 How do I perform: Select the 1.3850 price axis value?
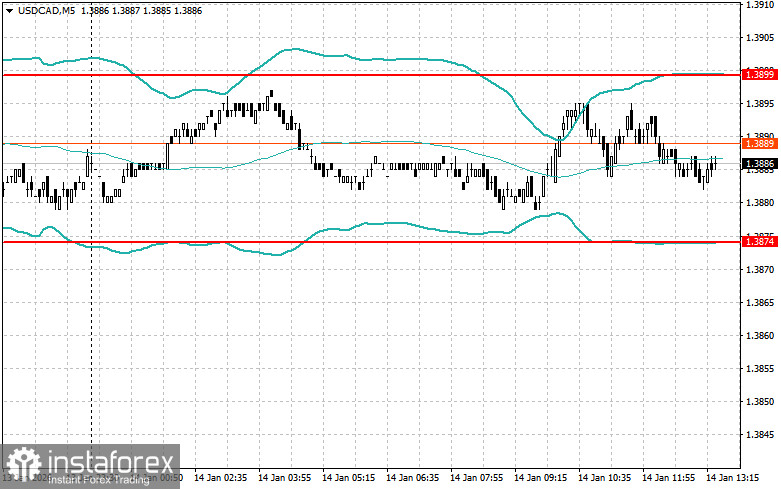coord(760,401)
